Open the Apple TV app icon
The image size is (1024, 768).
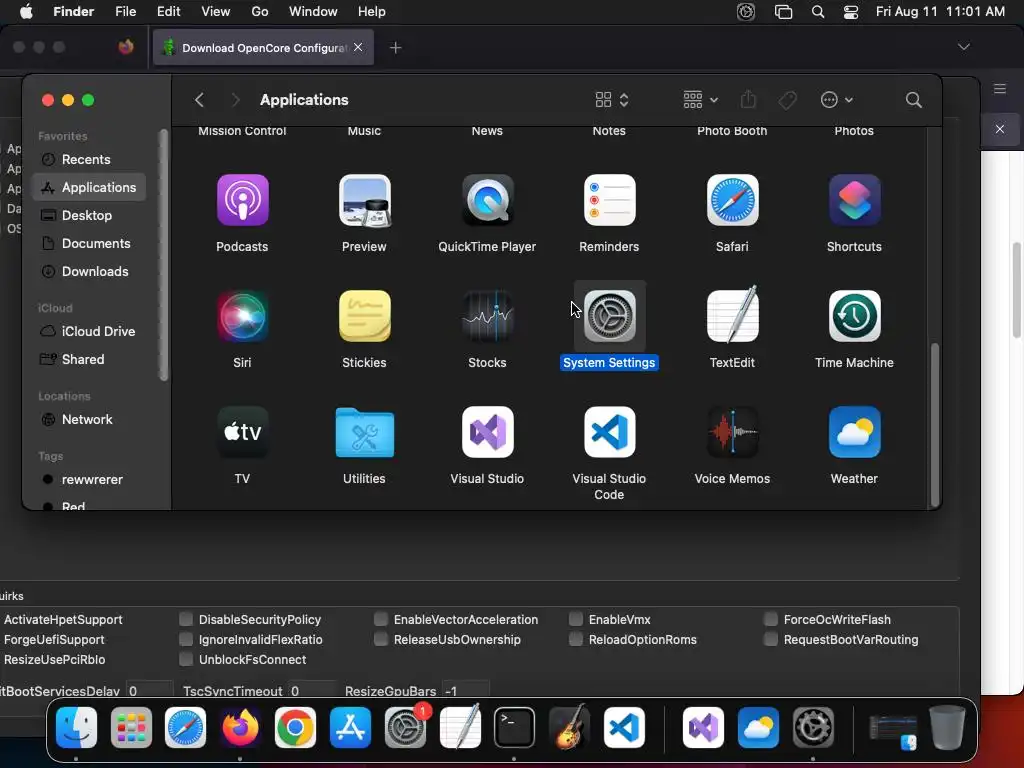[242, 432]
